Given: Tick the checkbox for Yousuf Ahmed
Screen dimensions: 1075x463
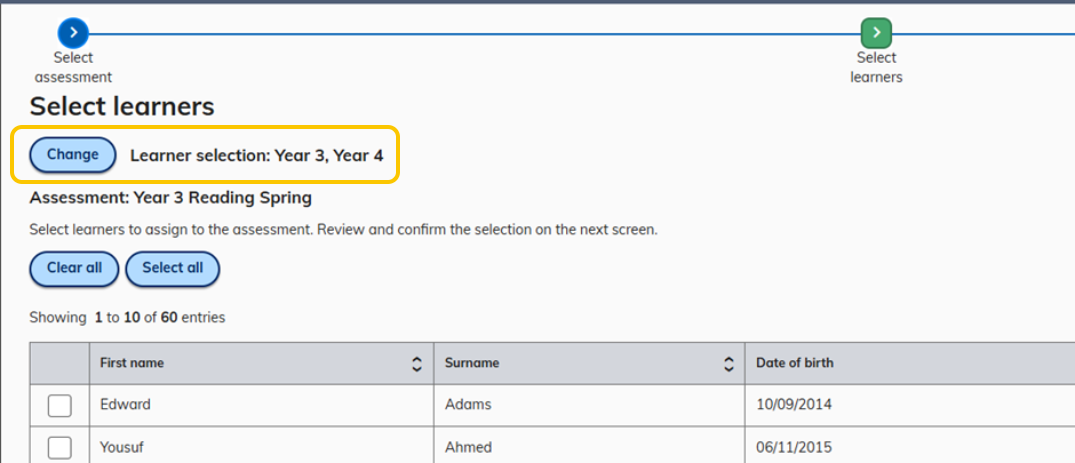Looking at the screenshot, I should click(60, 447).
